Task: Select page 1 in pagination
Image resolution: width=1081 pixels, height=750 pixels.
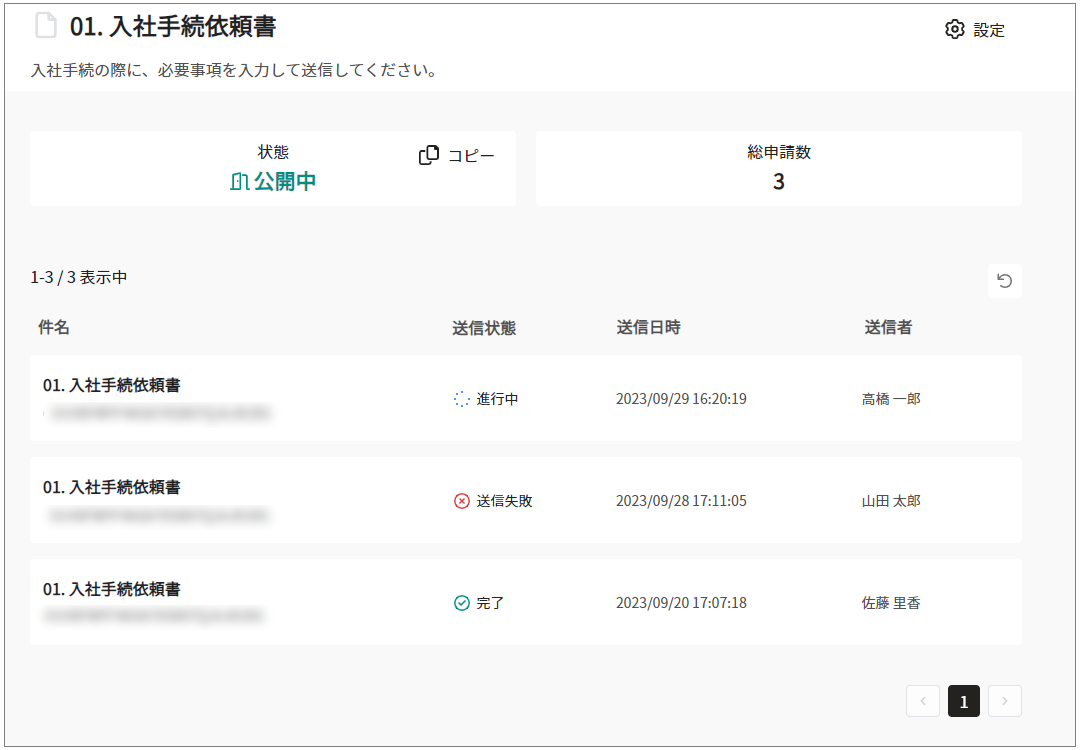Action: [x=963, y=701]
